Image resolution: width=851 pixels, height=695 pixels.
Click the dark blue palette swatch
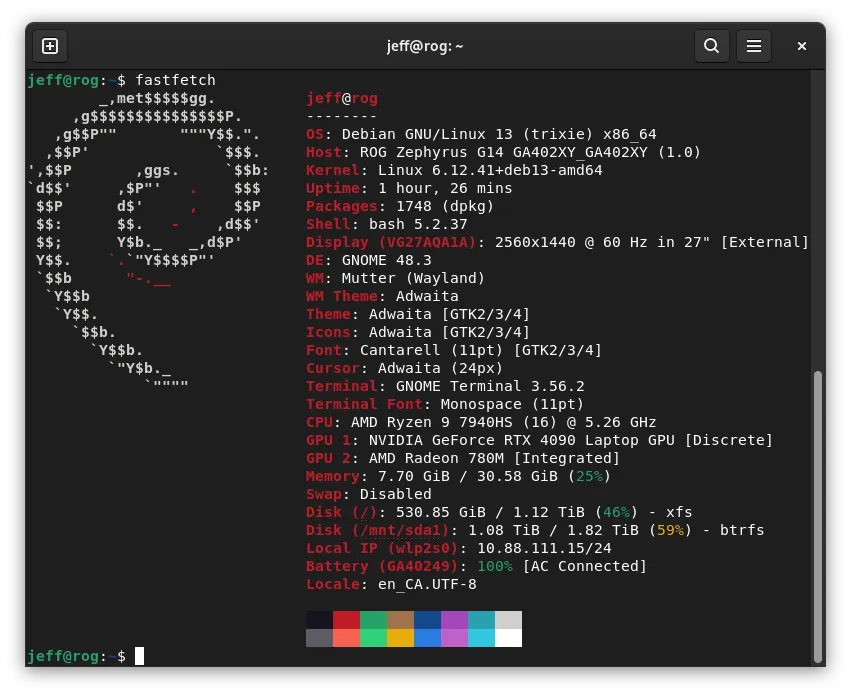click(x=427, y=620)
